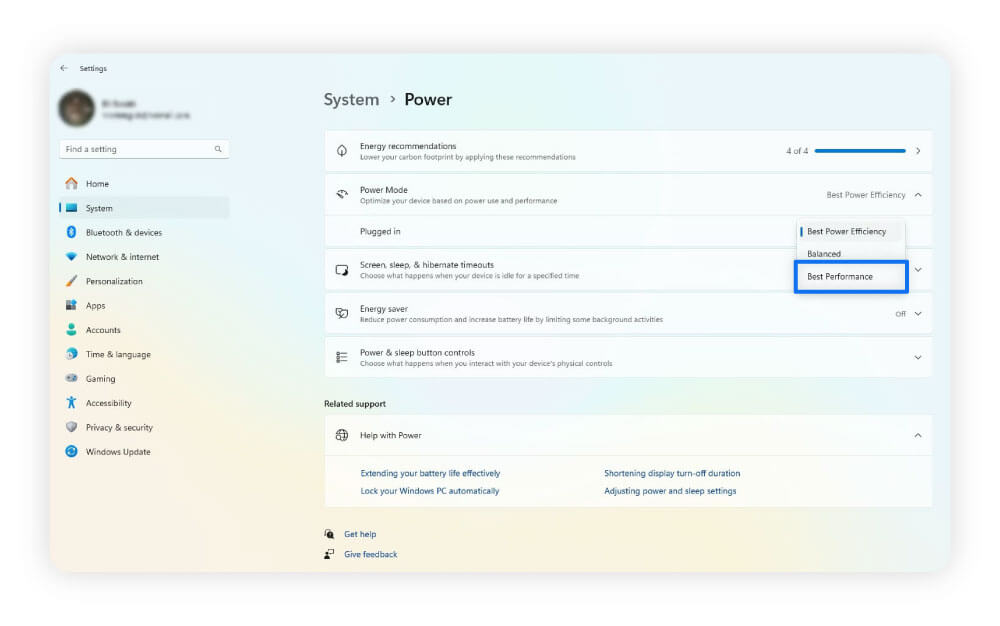This screenshot has height=626, width=1000.
Task: Open the Apps settings page
Action: click(144, 305)
